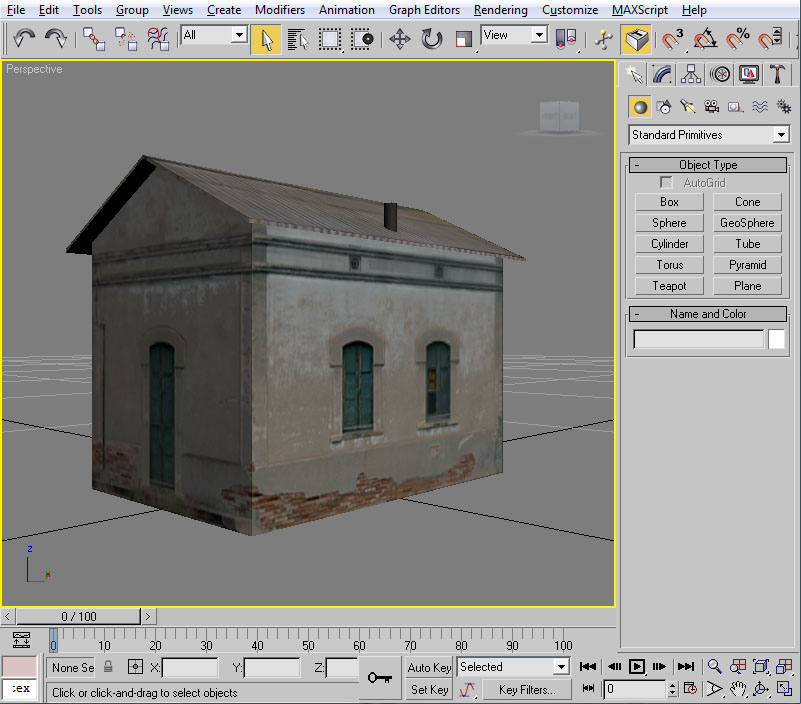Viewport: 801px width, 704px height.
Task: Select the Lights category icon
Action: coord(687,107)
